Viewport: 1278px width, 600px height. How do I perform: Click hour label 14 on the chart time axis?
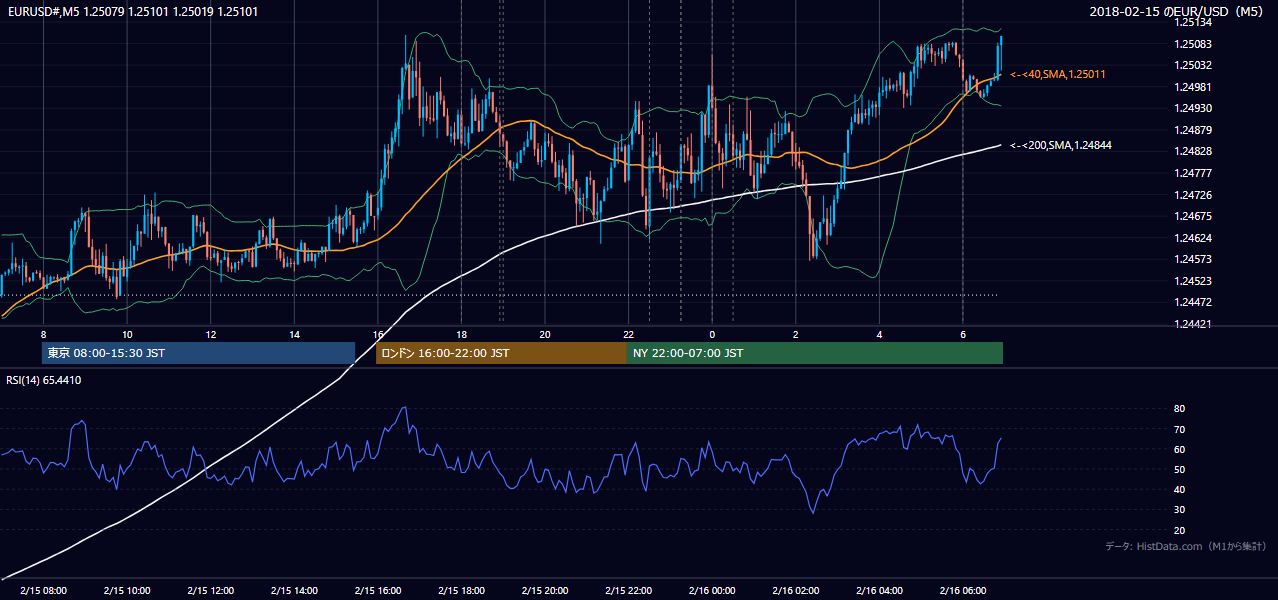pyautogui.click(x=294, y=333)
